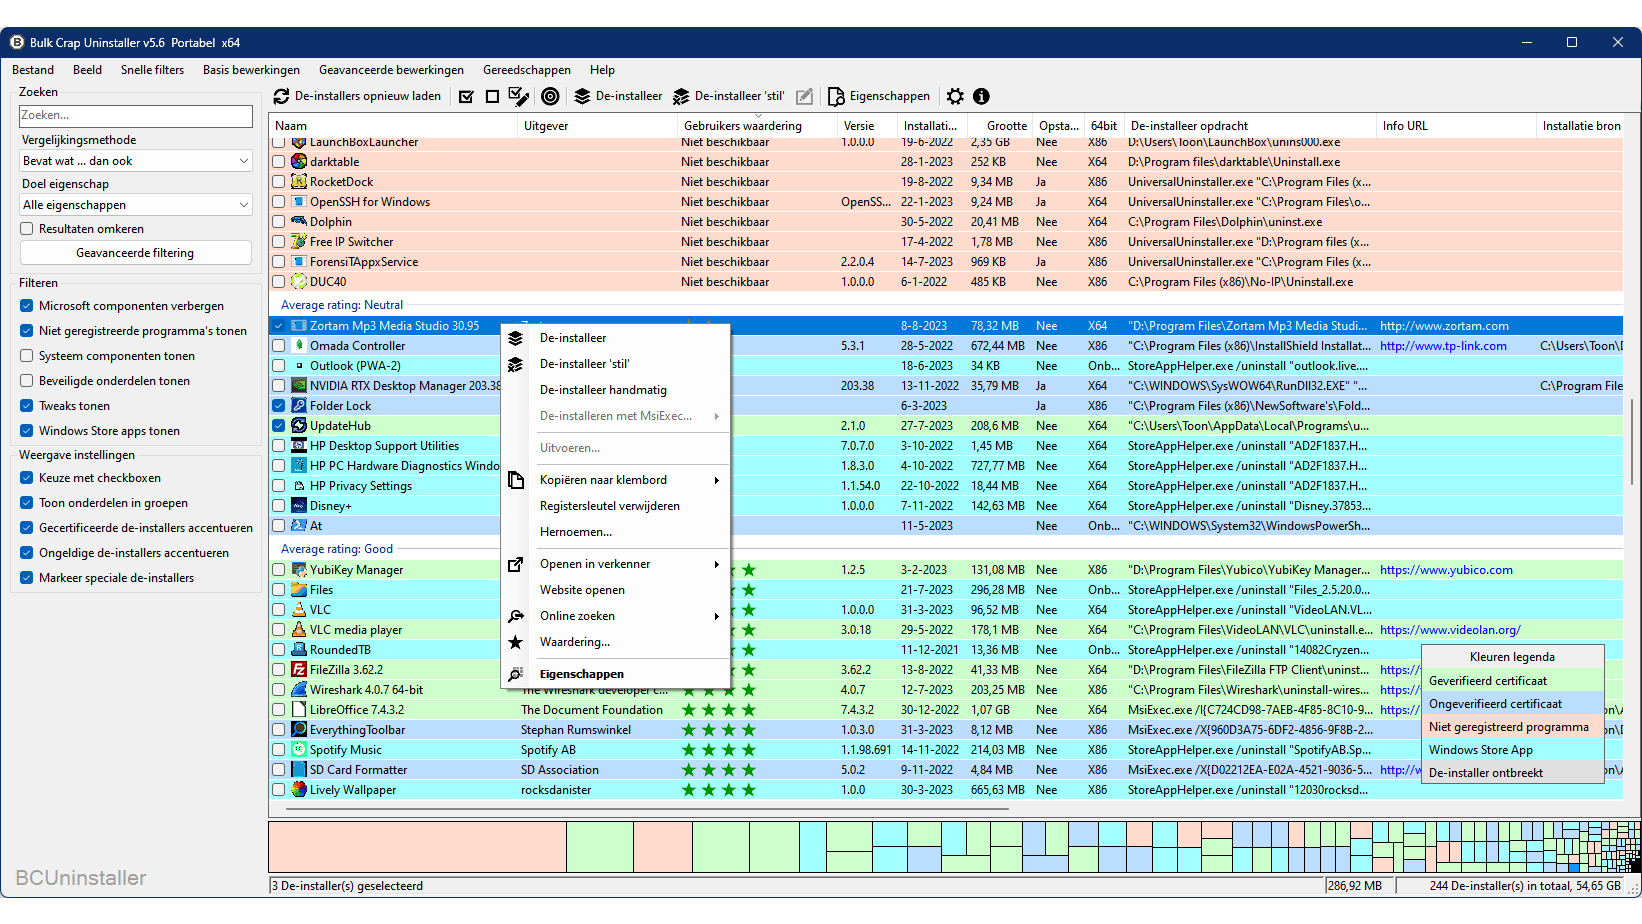
Task: Expand 'Openen in verkenner' submenu arrow
Action: [x=717, y=564]
